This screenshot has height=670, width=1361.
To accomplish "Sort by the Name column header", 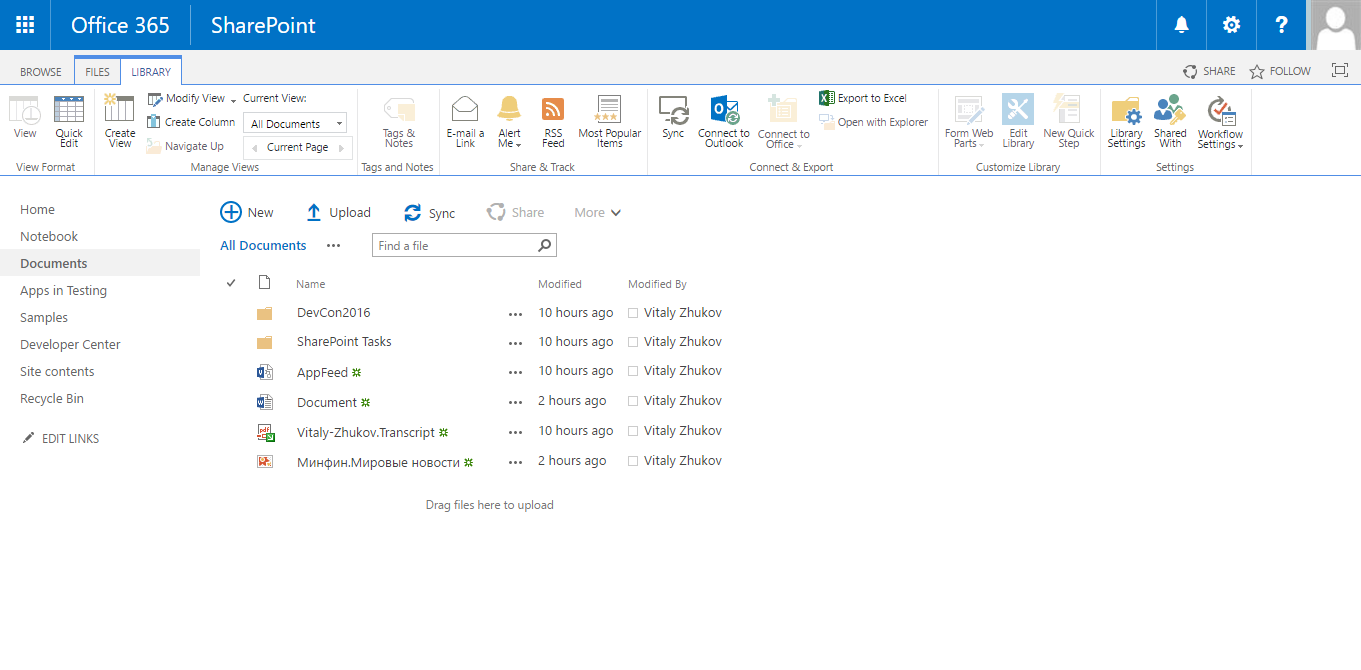I will tap(310, 284).
